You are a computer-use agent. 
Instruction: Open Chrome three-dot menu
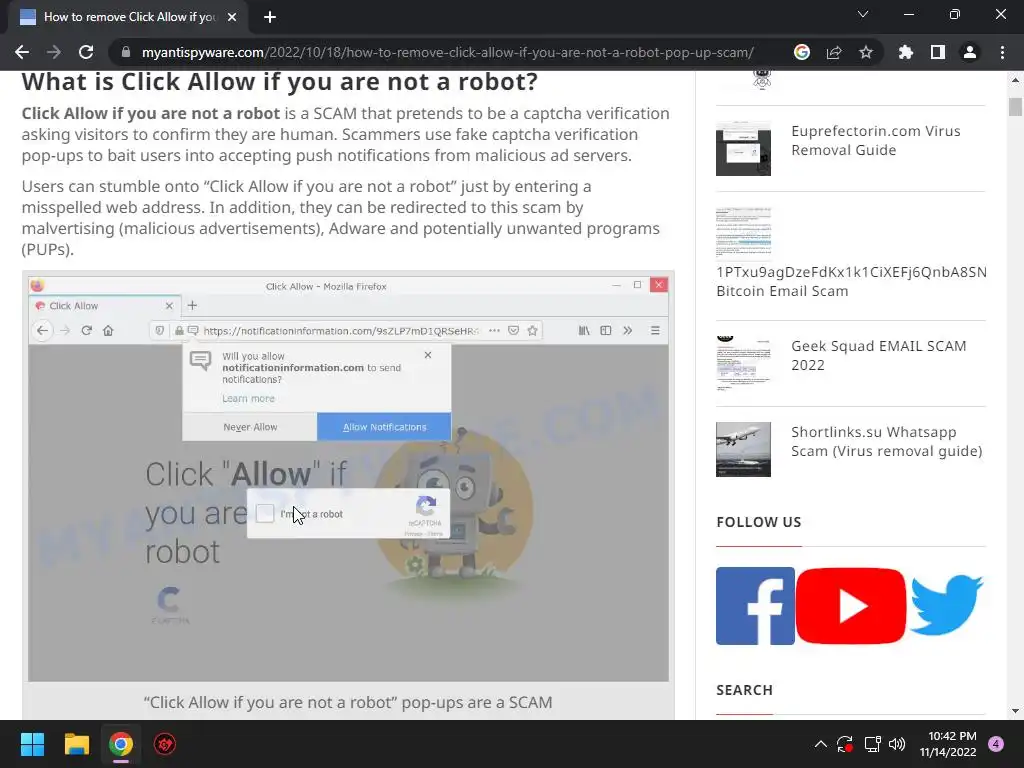[1002, 52]
